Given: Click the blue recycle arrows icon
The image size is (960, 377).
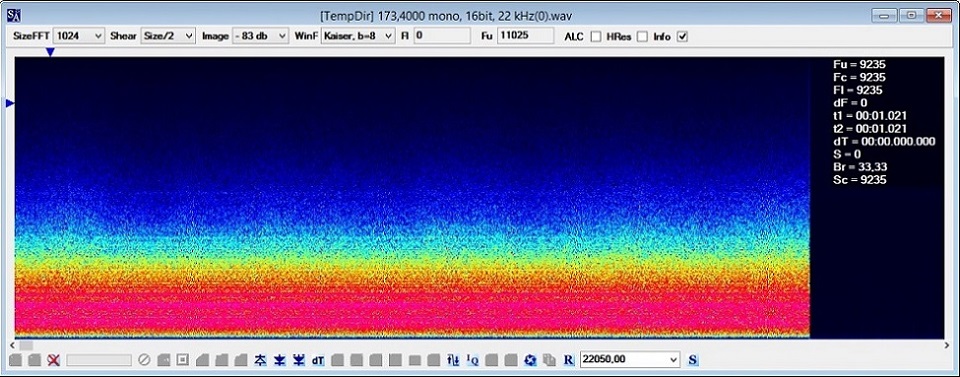Looking at the screenshot, I should 530,360.
